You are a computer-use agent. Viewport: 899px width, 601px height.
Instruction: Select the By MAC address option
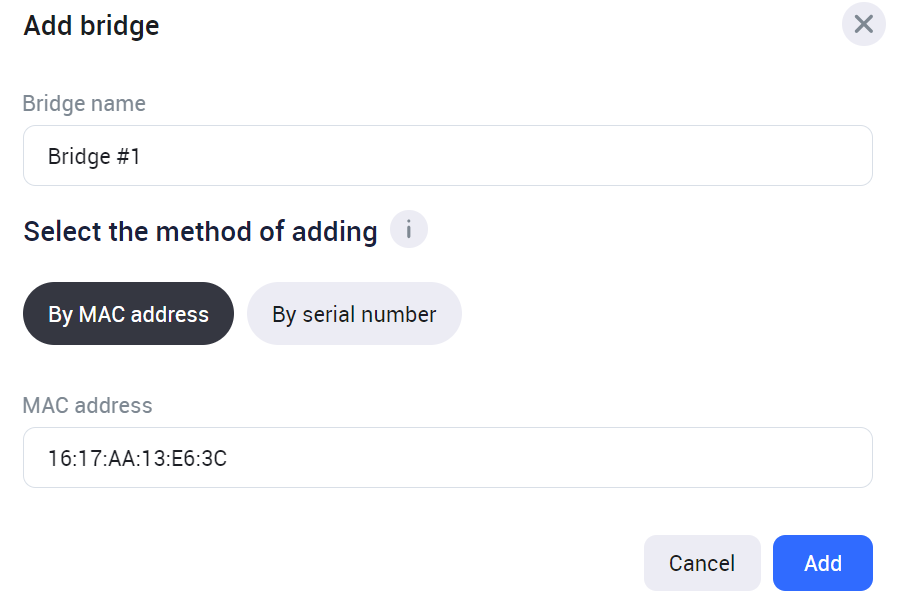(x=128, y=314)
